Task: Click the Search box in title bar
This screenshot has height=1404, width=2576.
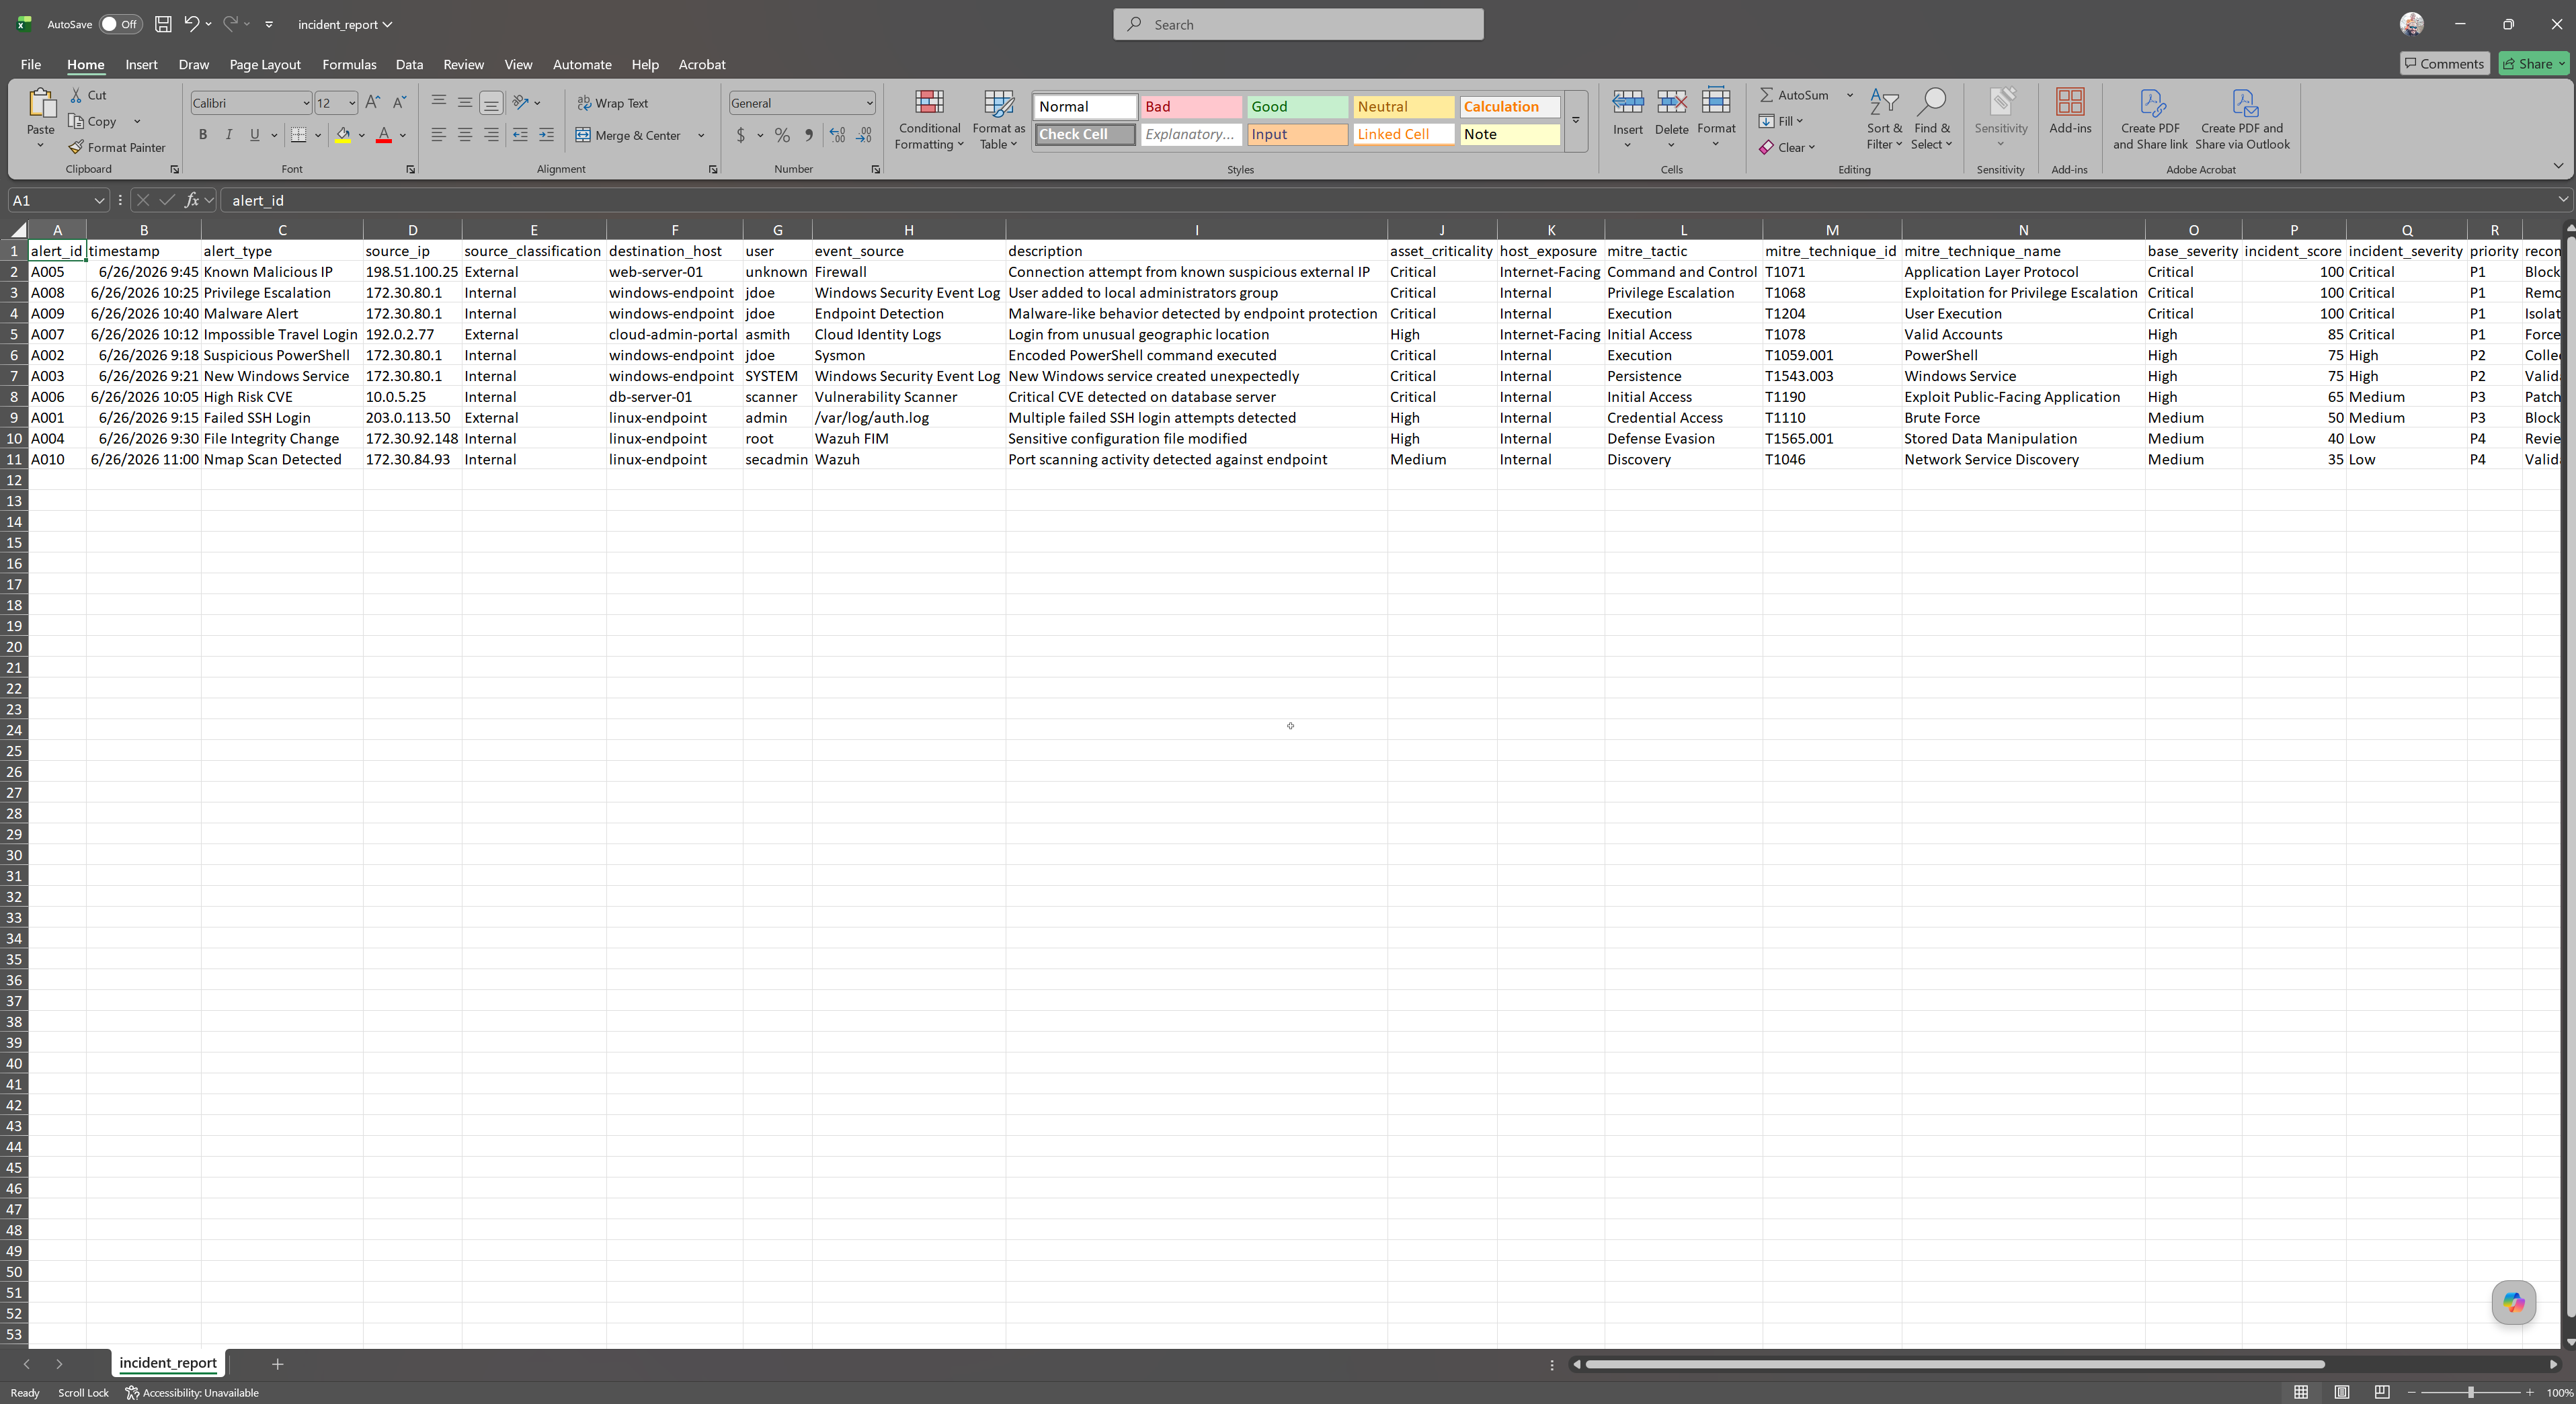Action: click(1298, 24)
